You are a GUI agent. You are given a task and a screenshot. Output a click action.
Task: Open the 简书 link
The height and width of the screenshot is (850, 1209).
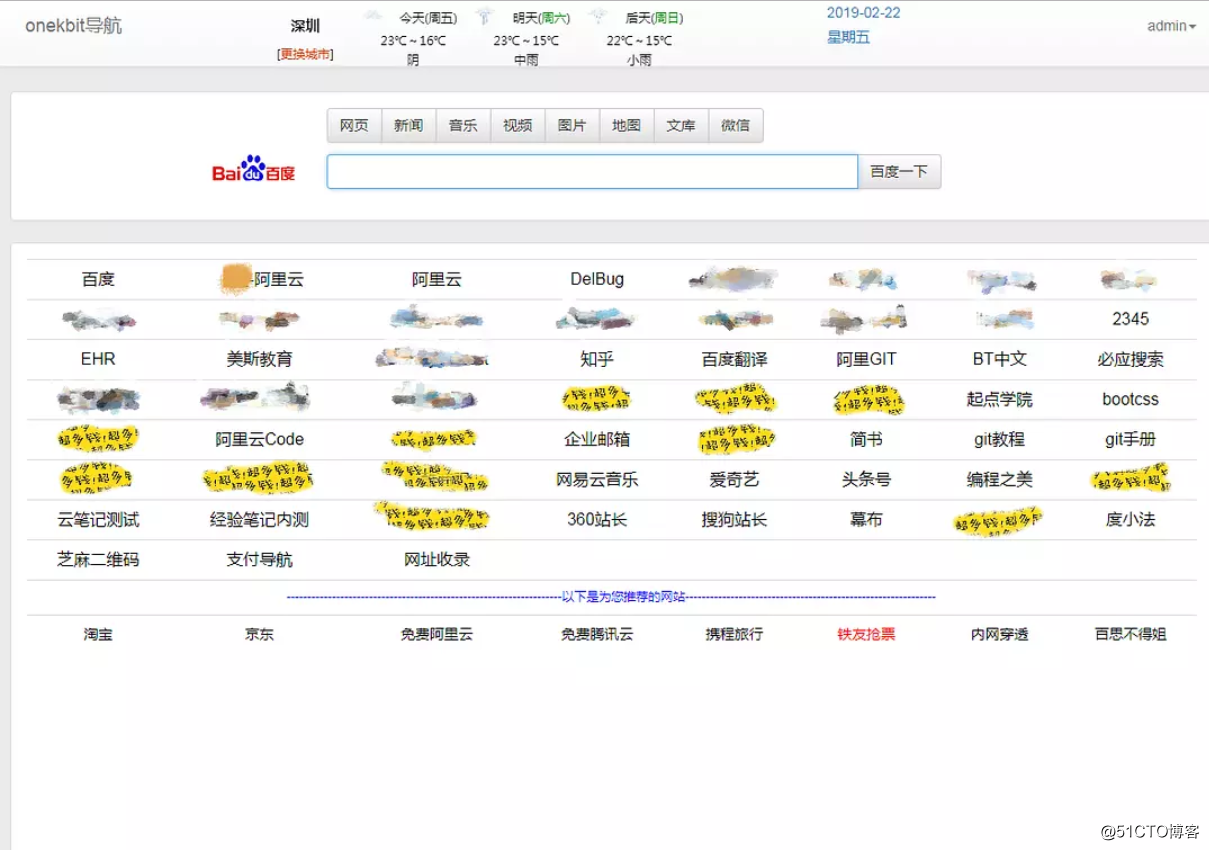click(x=866, y=439)
